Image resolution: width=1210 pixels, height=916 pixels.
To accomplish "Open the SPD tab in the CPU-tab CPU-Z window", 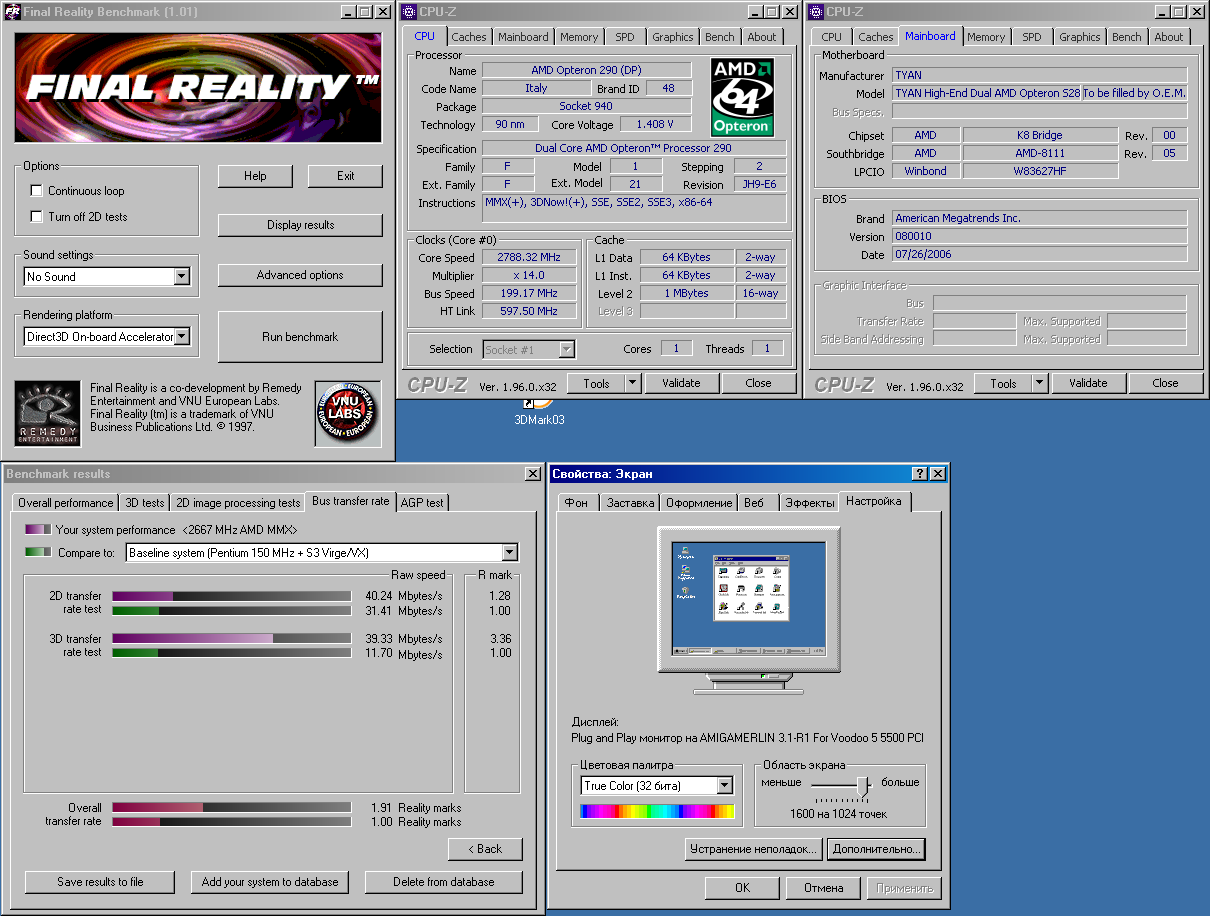I will point(624,37).
